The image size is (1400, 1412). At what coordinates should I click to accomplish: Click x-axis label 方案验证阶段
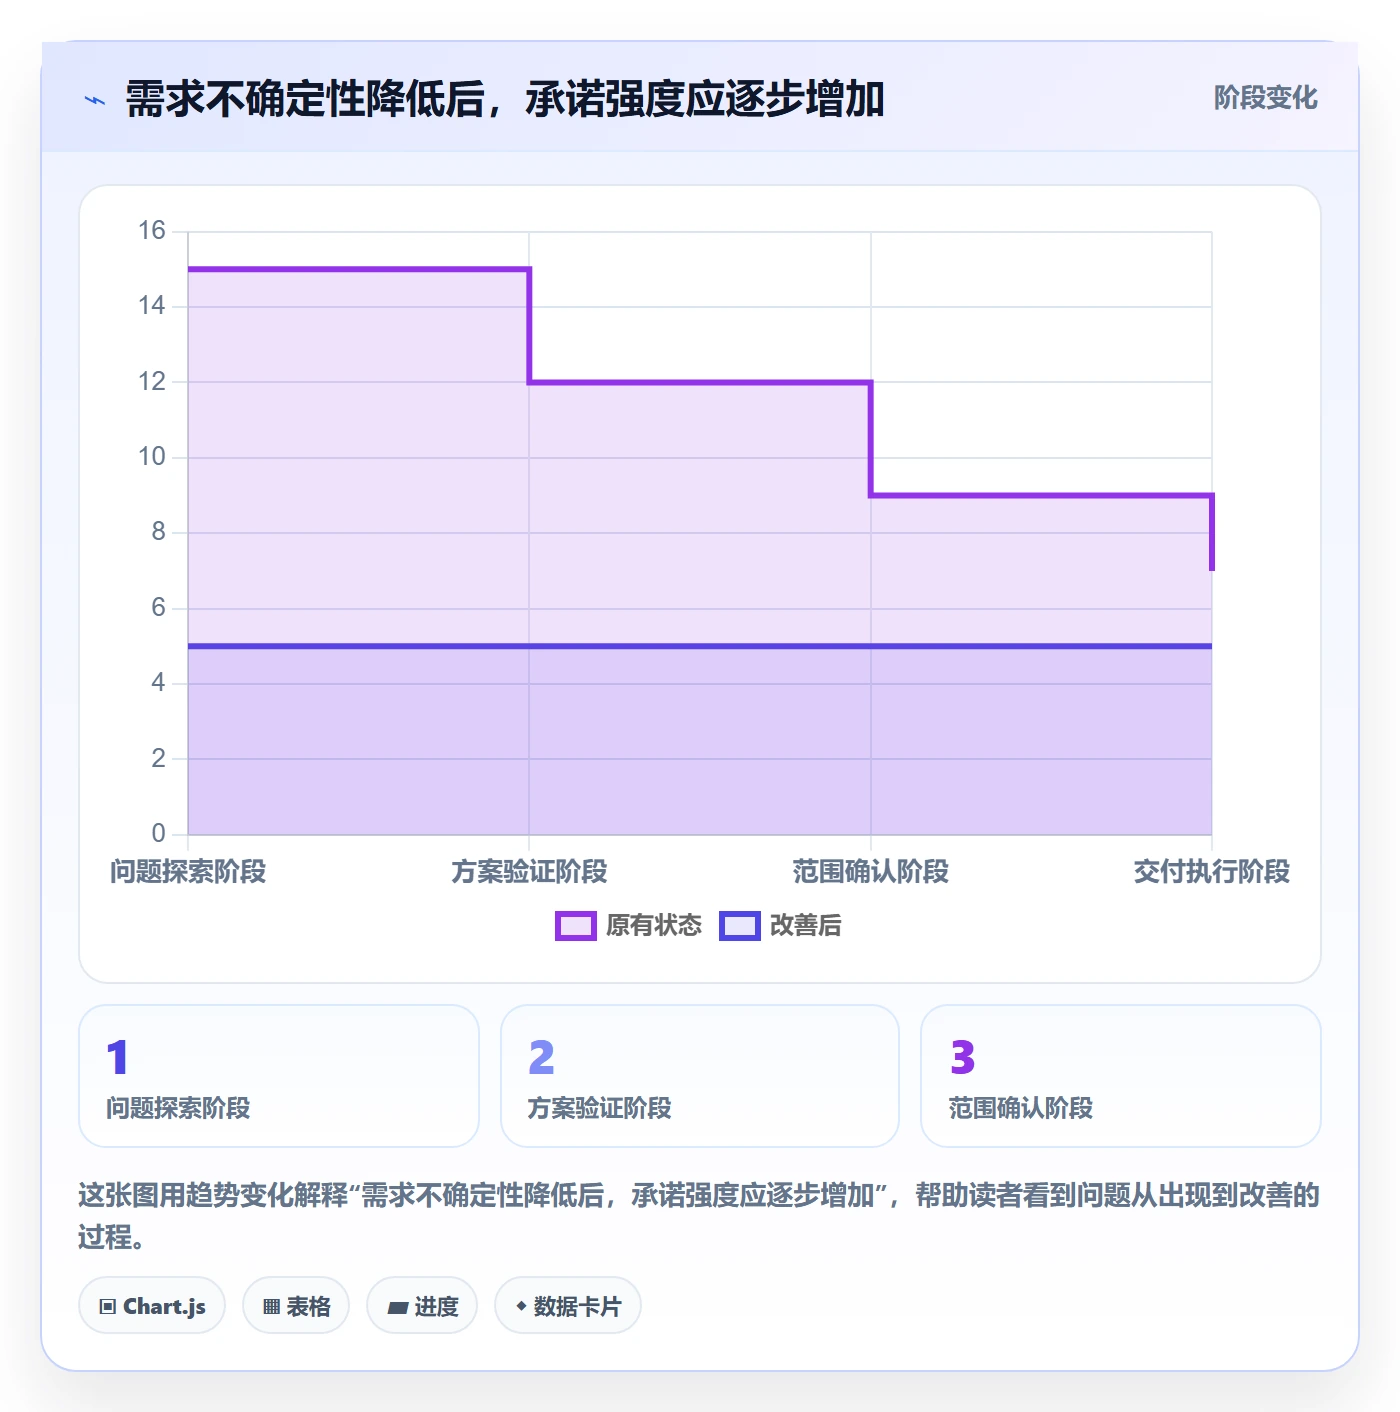(529, 872)
